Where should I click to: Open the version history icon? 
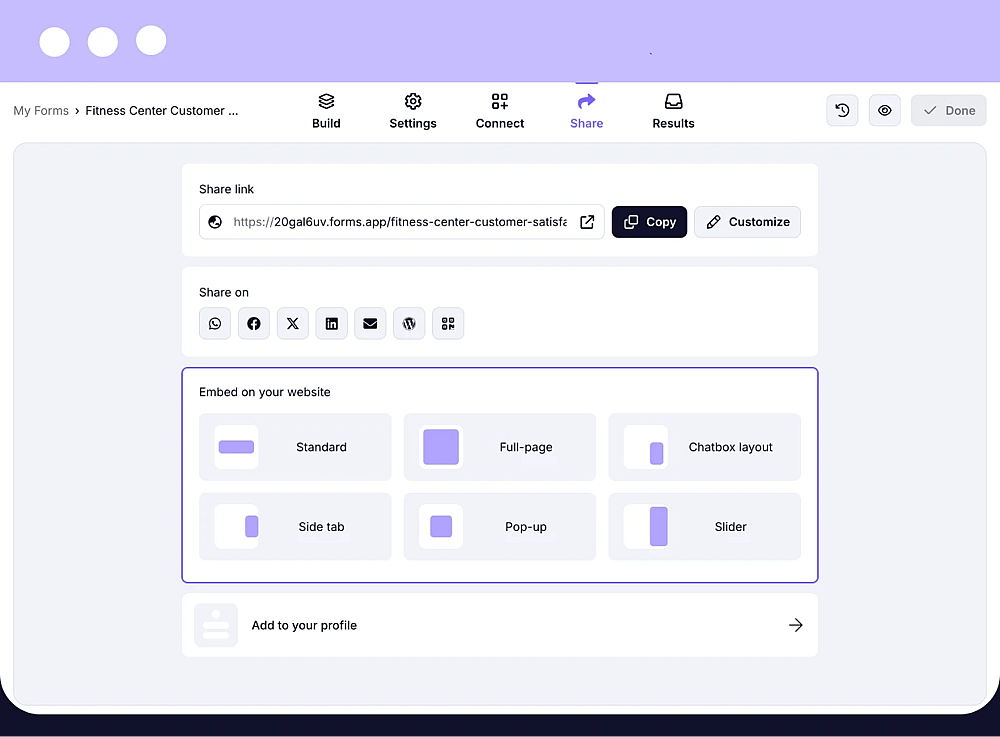[x=842, y=110]
